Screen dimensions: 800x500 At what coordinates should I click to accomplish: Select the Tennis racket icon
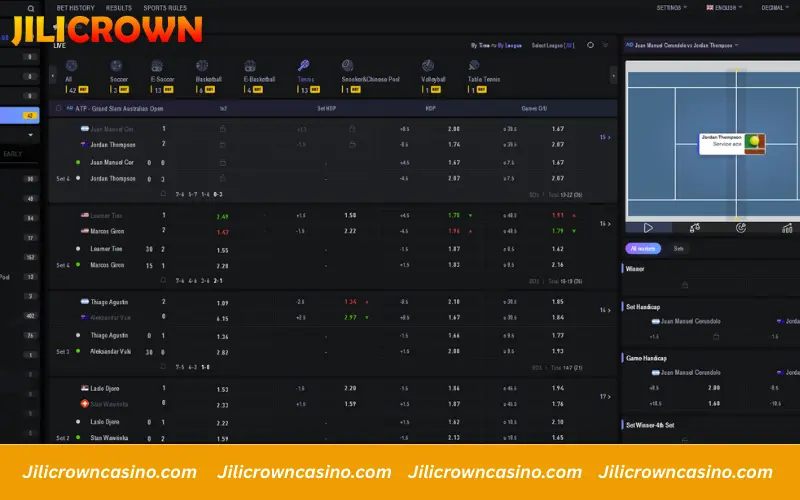click(x=304, y=65)
